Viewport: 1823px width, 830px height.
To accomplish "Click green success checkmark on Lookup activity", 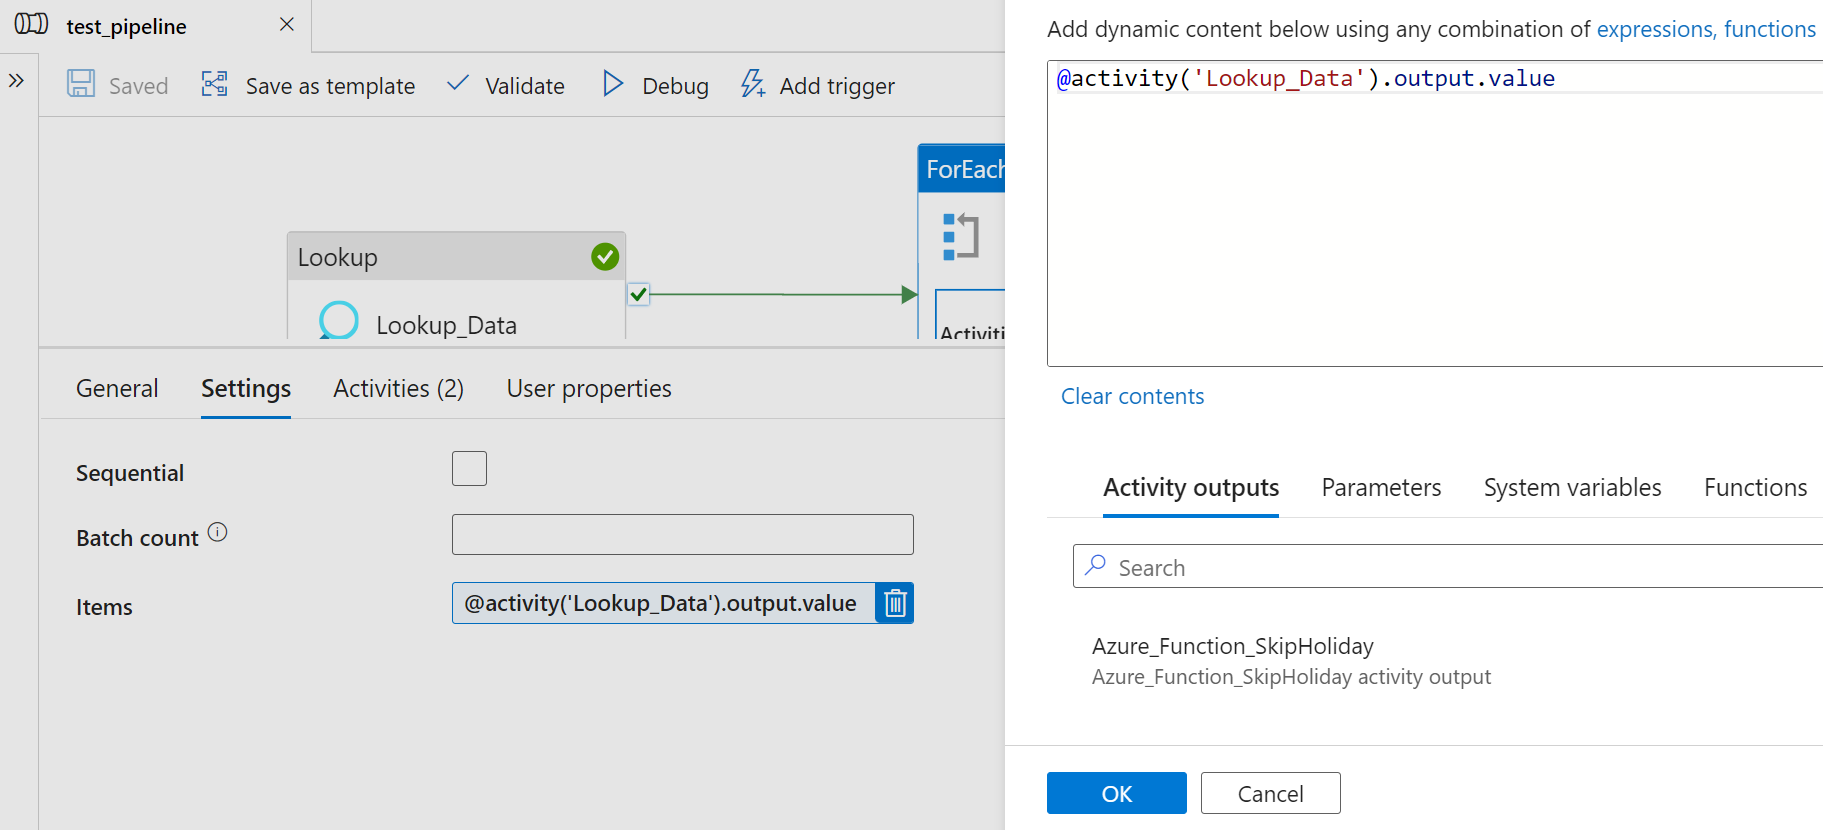I will coord(605,257).
